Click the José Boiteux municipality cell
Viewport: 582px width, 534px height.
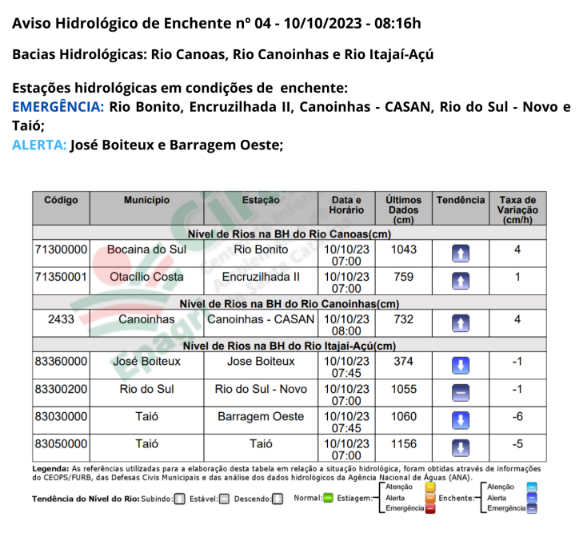(147, 366)
